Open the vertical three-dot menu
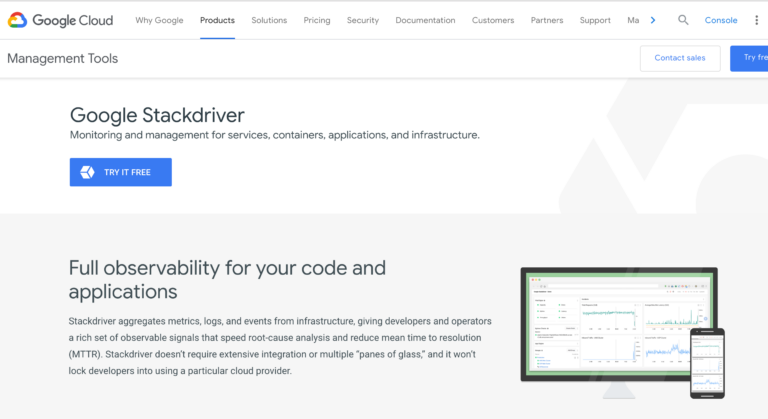Image resolution: width=768 pixels, height=419 pixels. click(756, 20)
